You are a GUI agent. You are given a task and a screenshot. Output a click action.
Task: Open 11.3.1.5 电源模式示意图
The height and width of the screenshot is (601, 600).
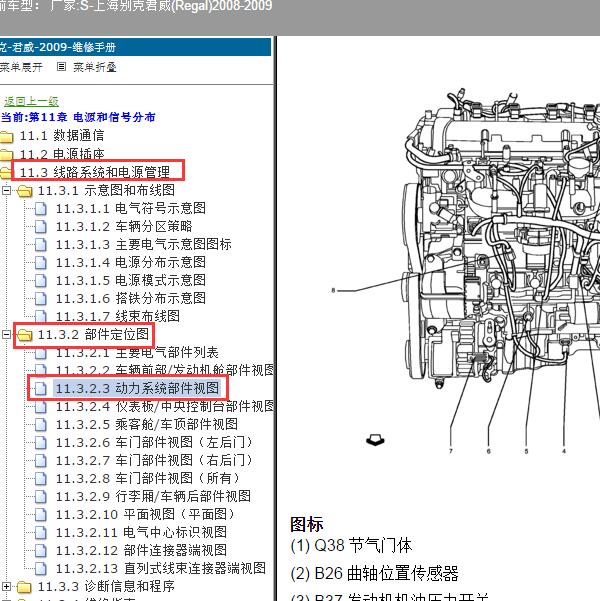(x=131, y=281)
